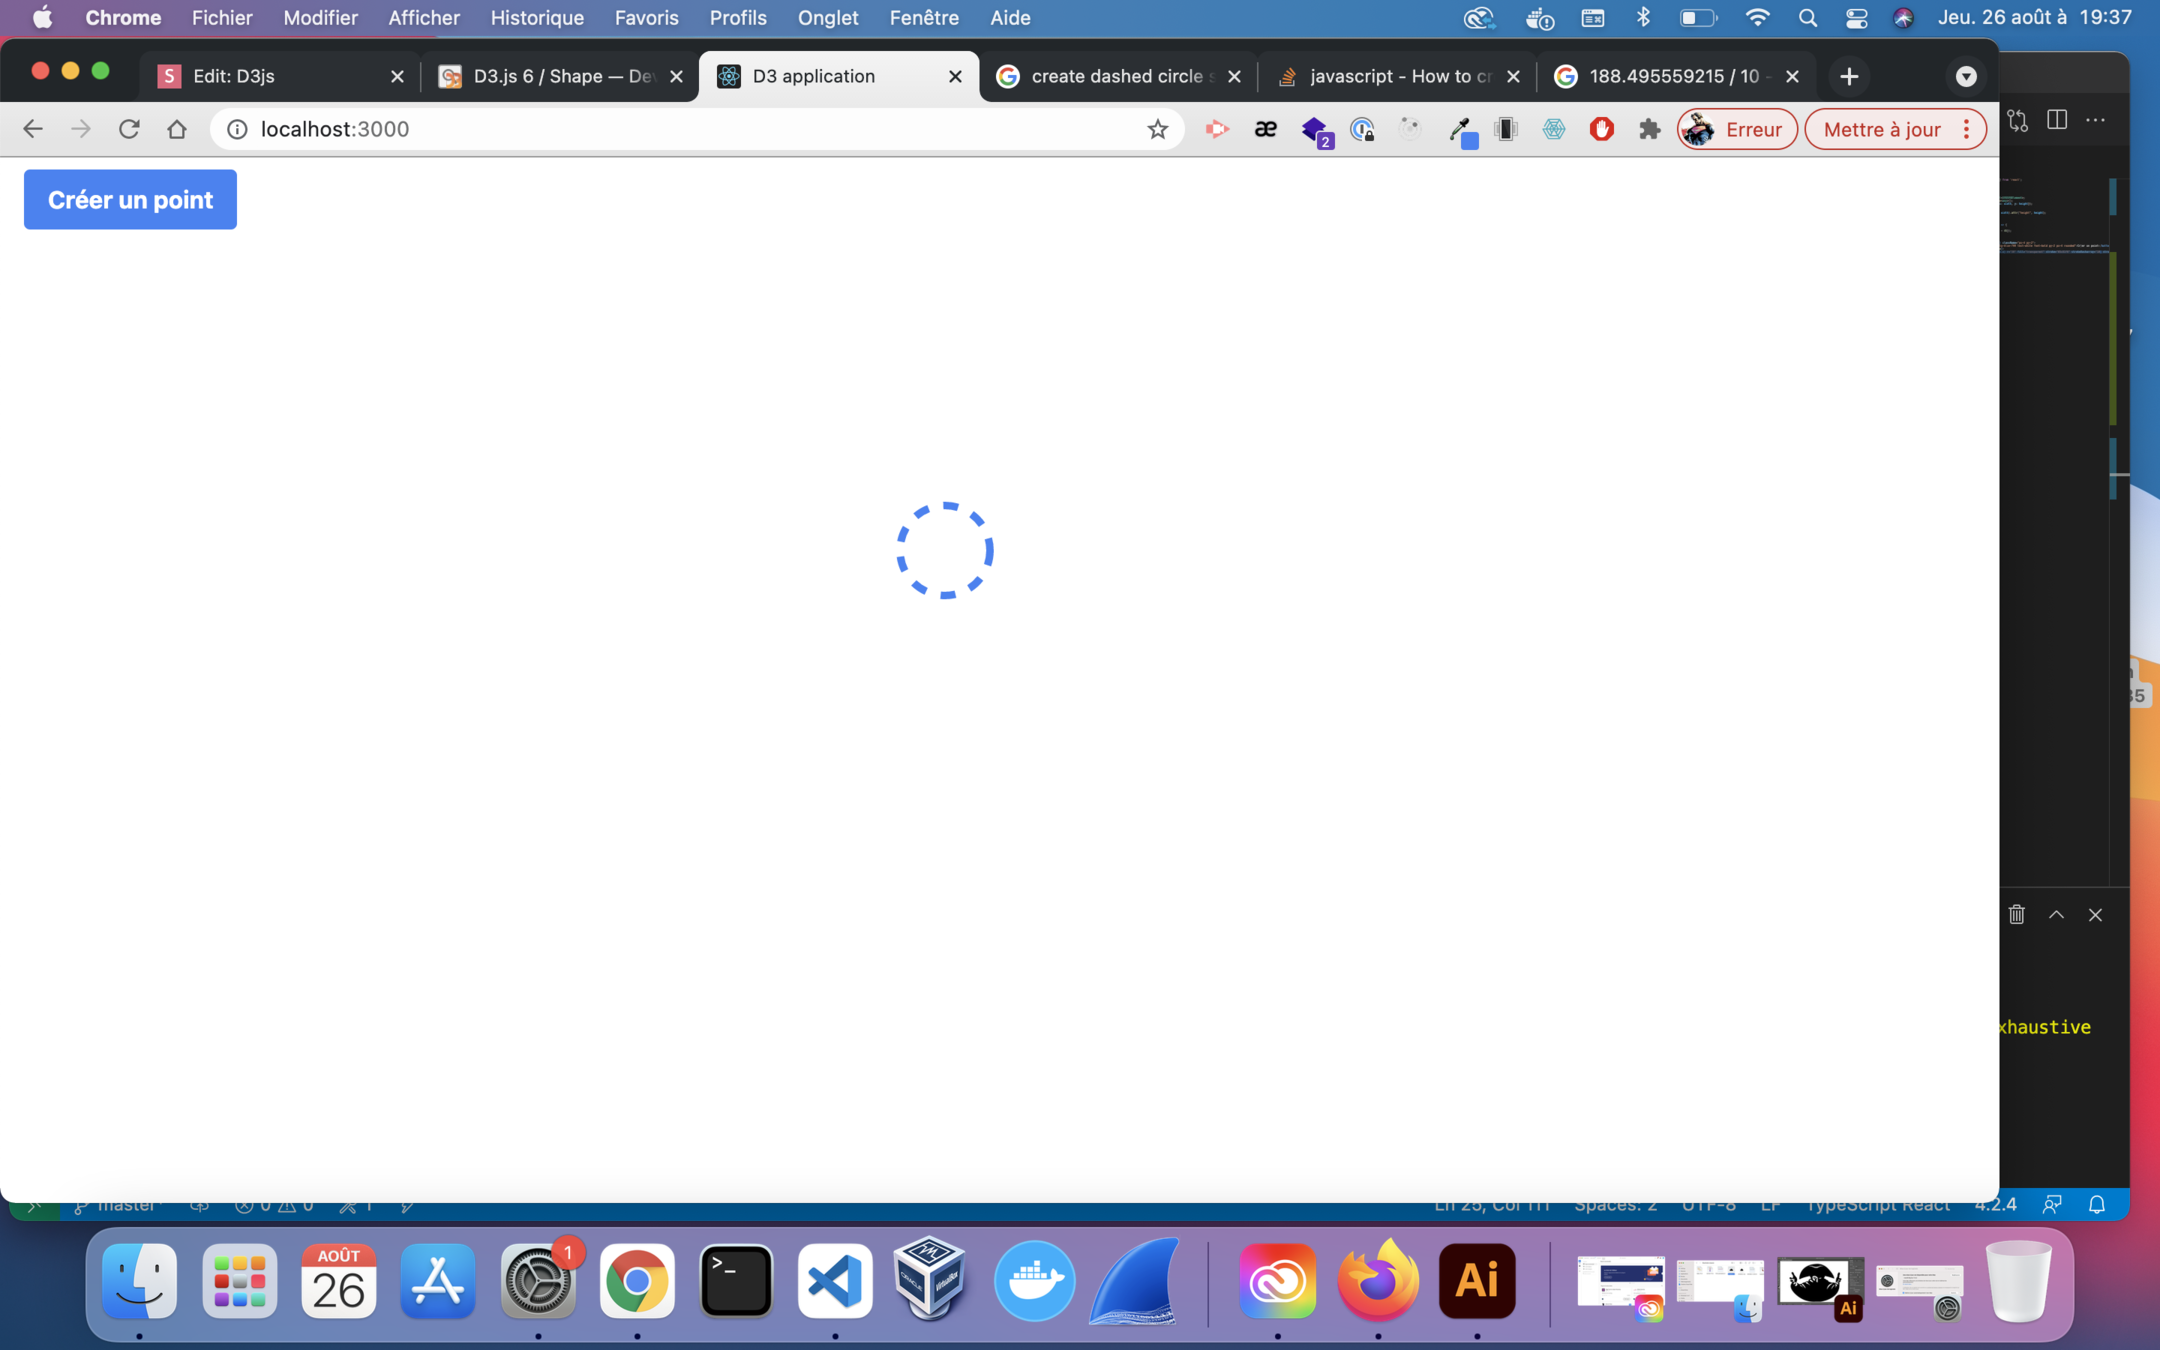Open the Chrome three-dot menu
The width and height of the screenshot is (2160, 1350).
coord(1966,129)
